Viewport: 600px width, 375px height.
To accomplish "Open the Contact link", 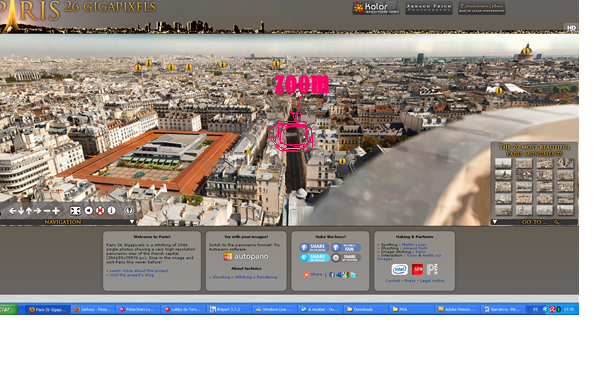I will 393,280.
